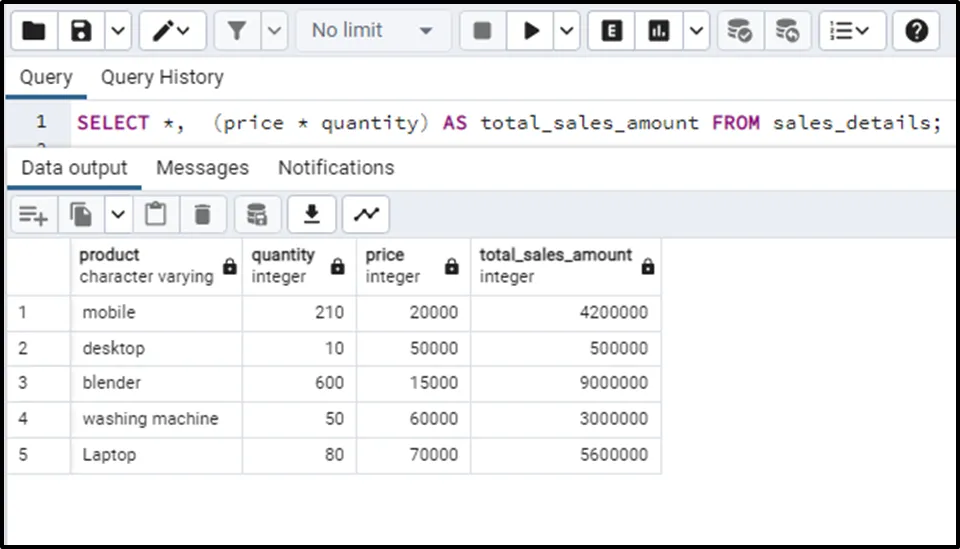The width and height of the screenshot is (960, 549).
Task: Click the Explain Analyze chart icon
Action: 659,31
